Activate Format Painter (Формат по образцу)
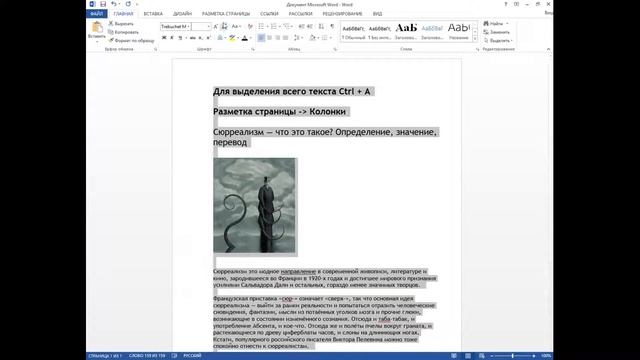Viewport: 640px width, 360px height. (x=131, y=40)
